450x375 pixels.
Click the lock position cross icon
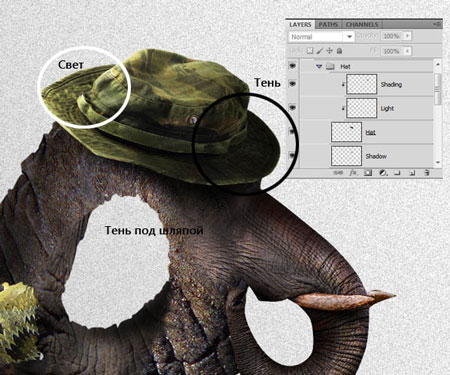pyautogui.click(x=330, y=51)
